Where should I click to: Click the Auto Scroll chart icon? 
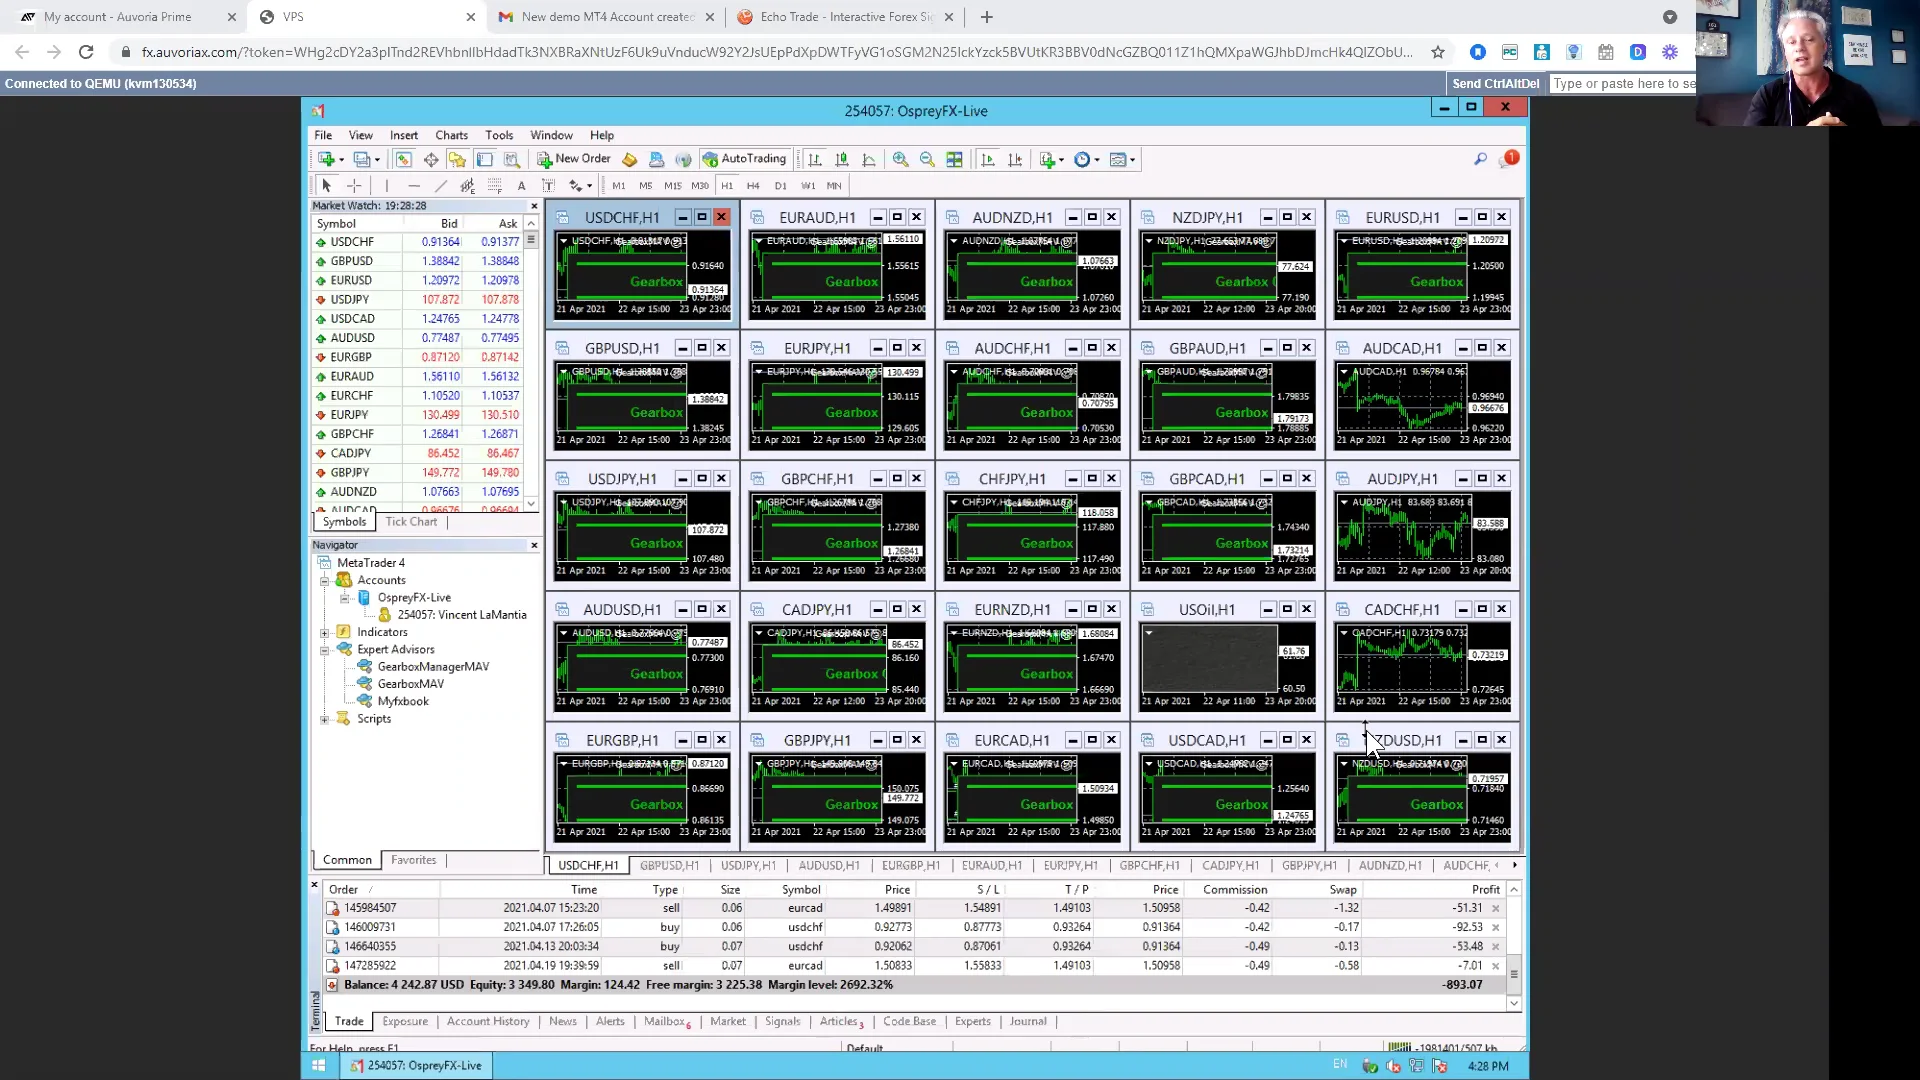988,159
